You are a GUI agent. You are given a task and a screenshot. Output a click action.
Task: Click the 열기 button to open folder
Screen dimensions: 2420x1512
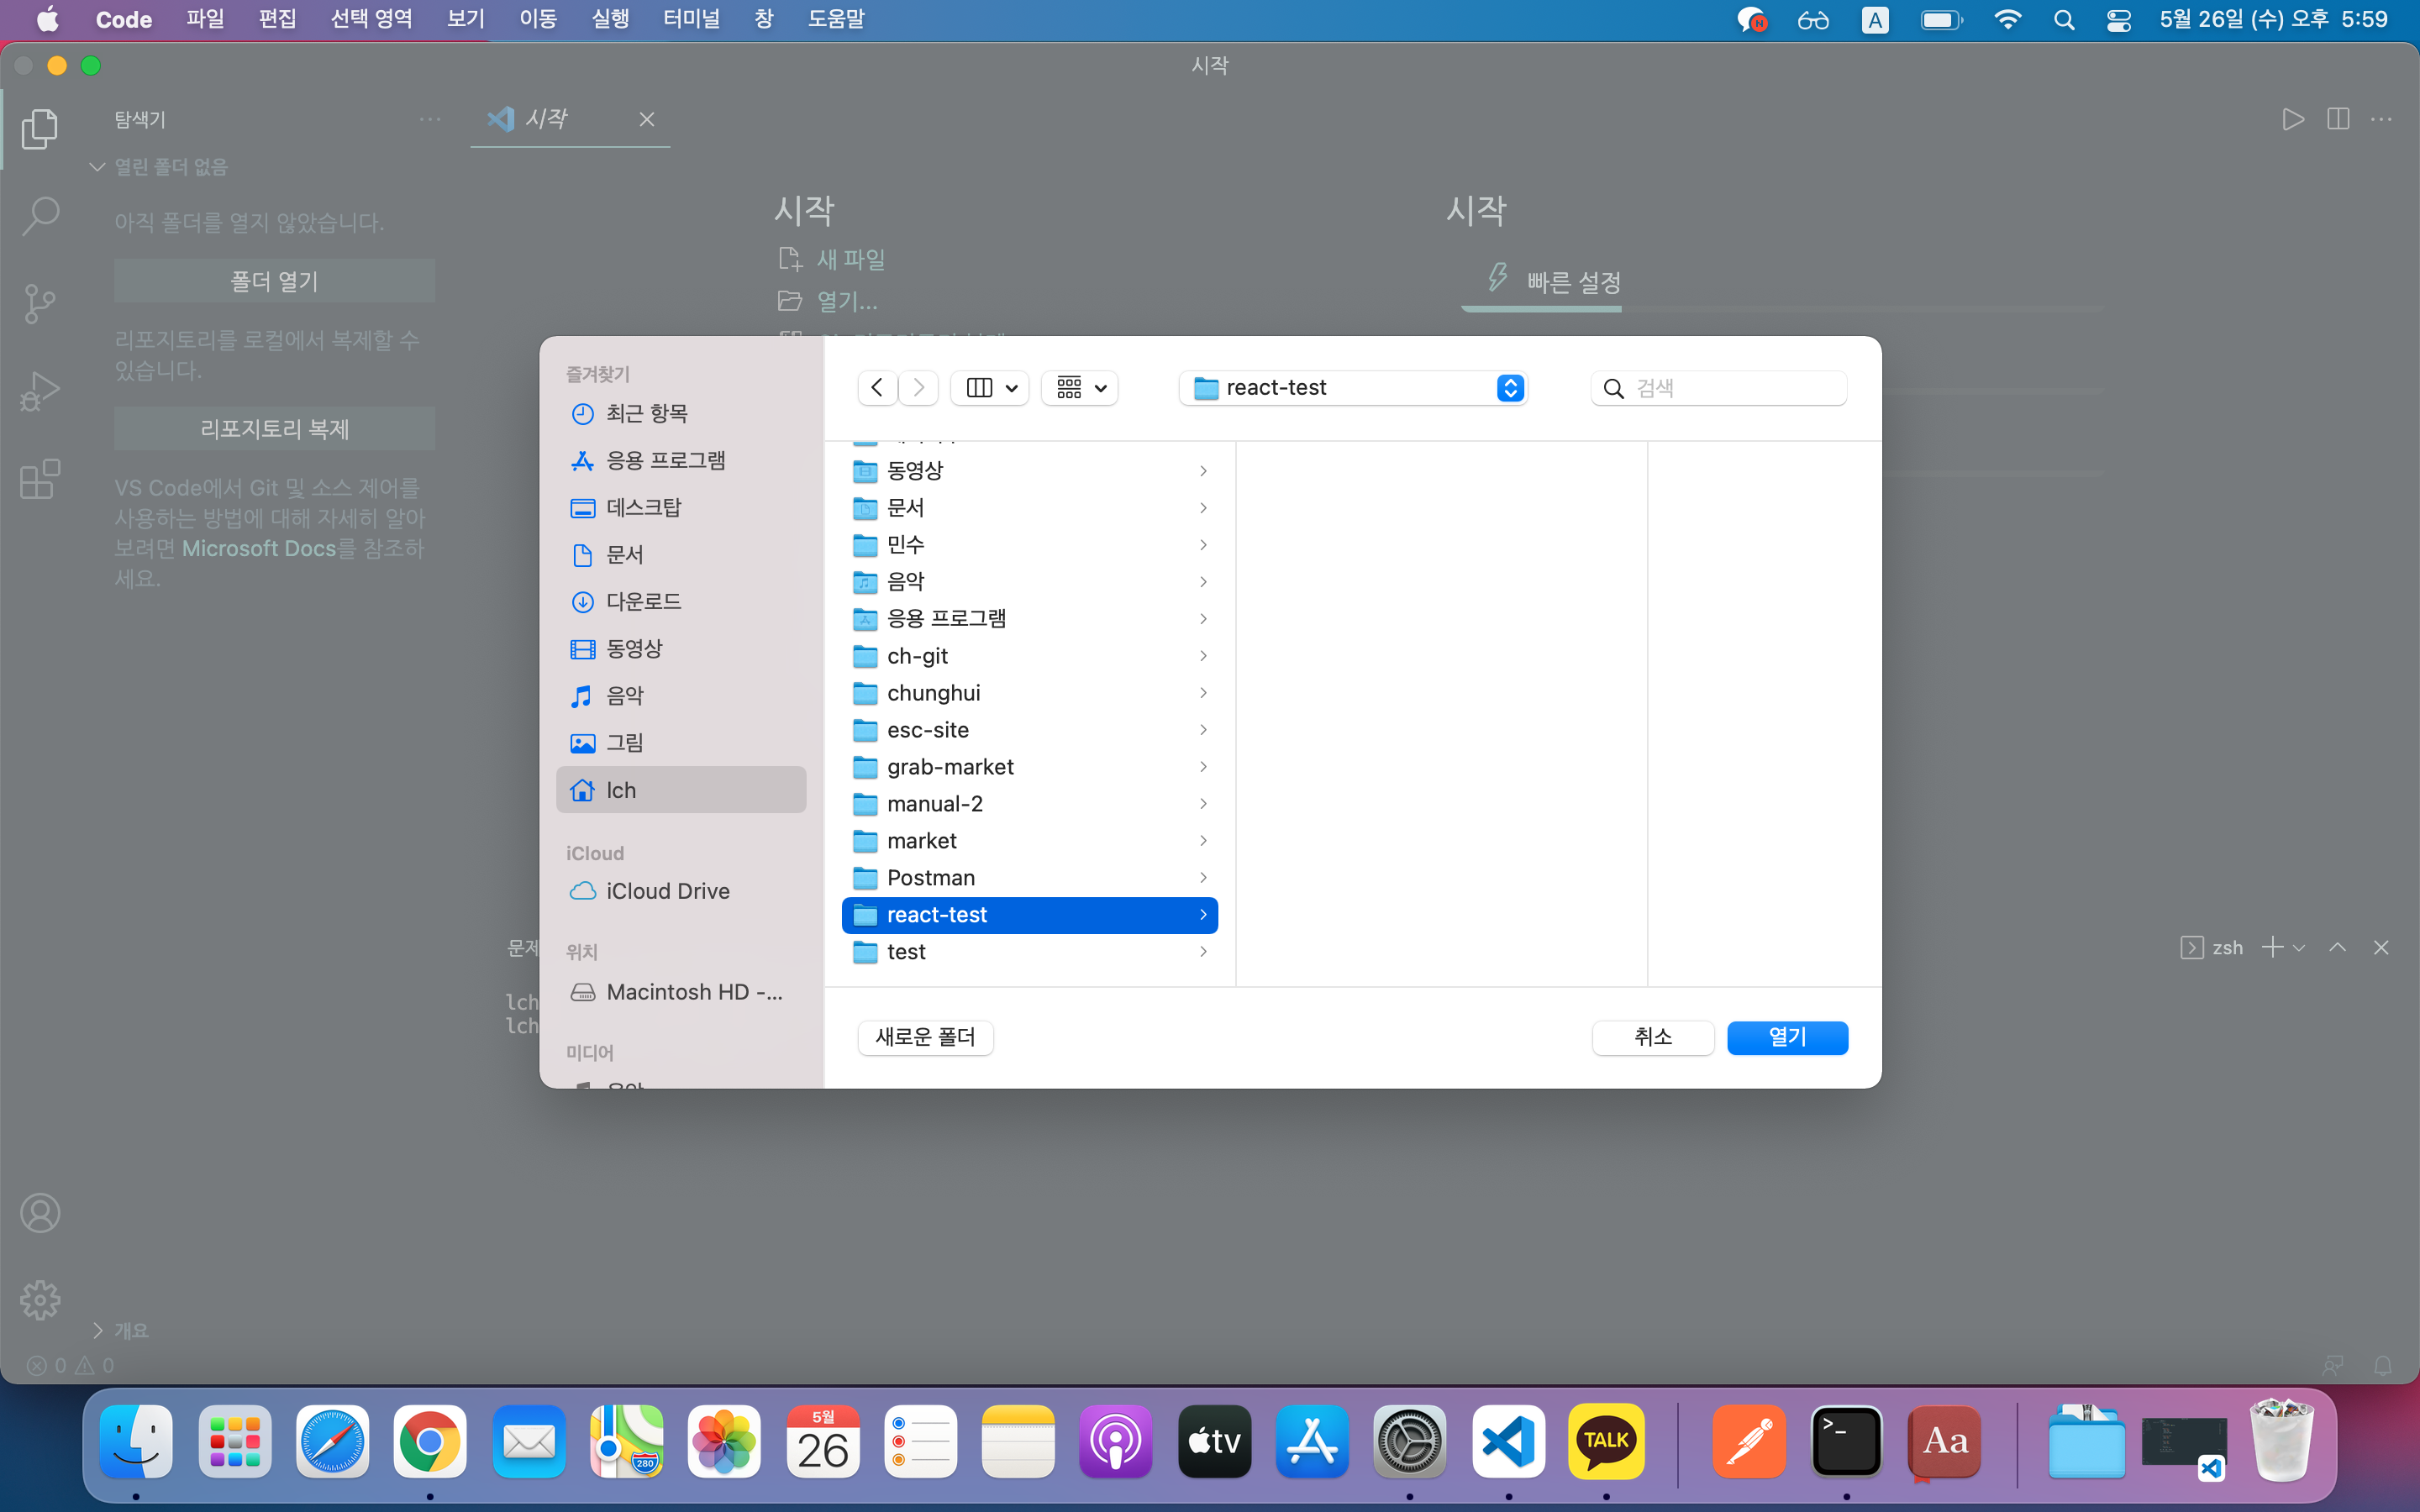click(x=1787, y=1037)
